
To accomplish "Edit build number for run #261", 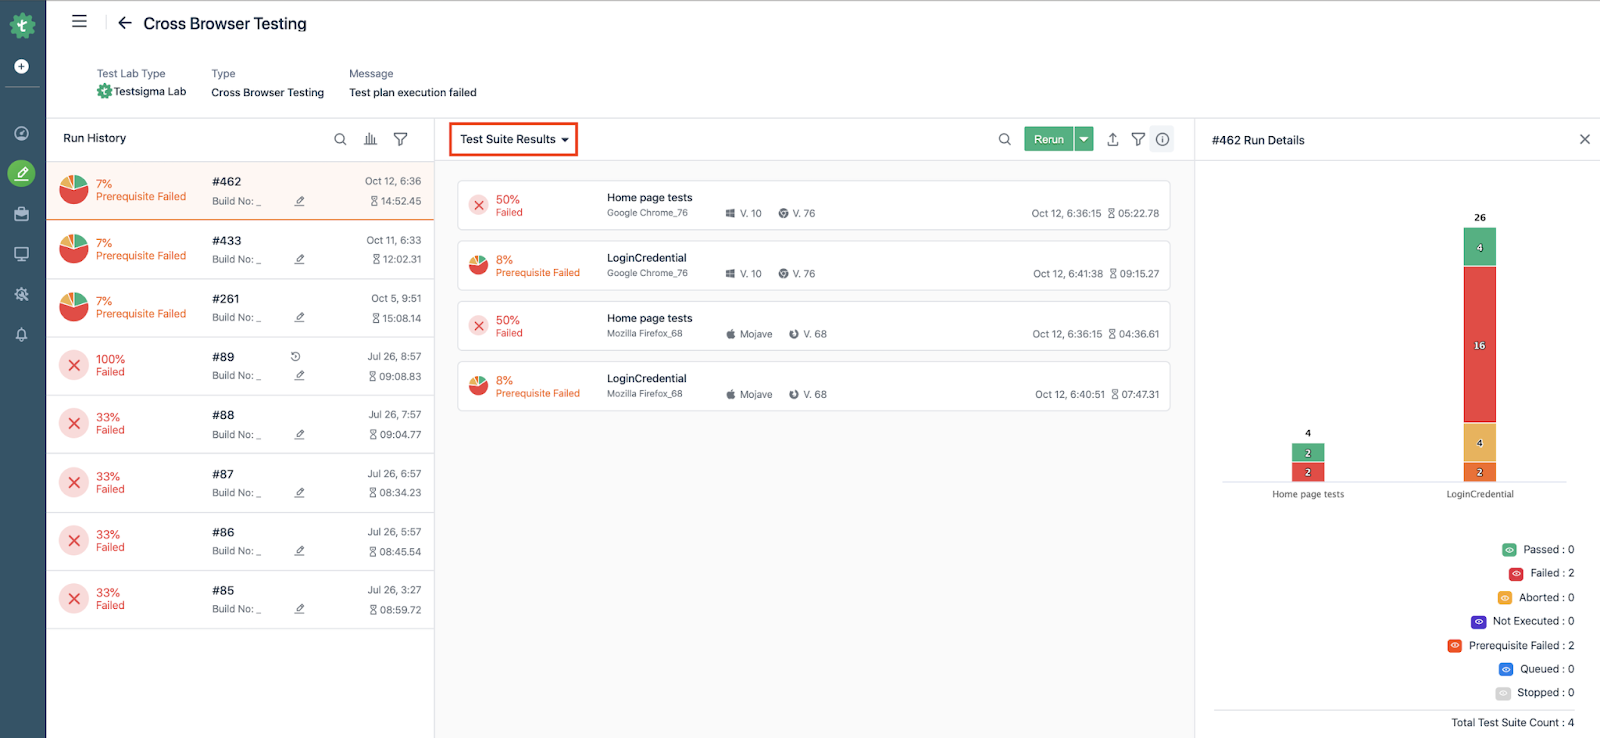I will click(x=299, y=317).
